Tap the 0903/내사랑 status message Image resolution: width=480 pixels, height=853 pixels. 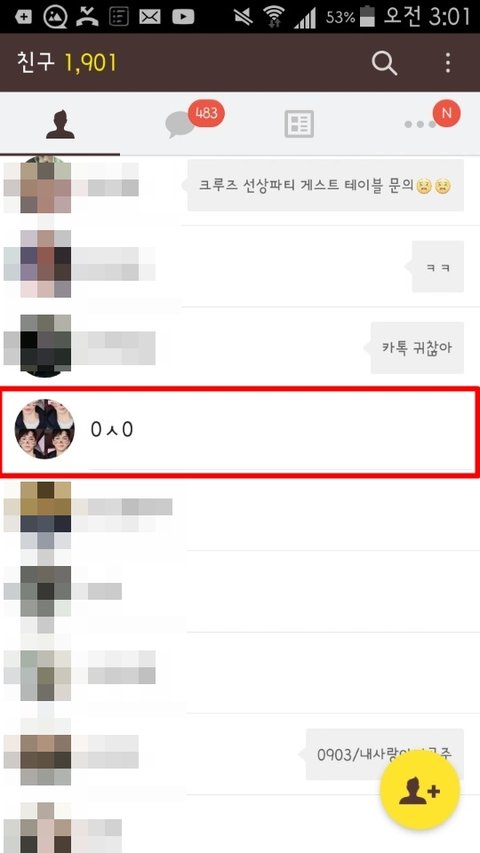(384, 754)
